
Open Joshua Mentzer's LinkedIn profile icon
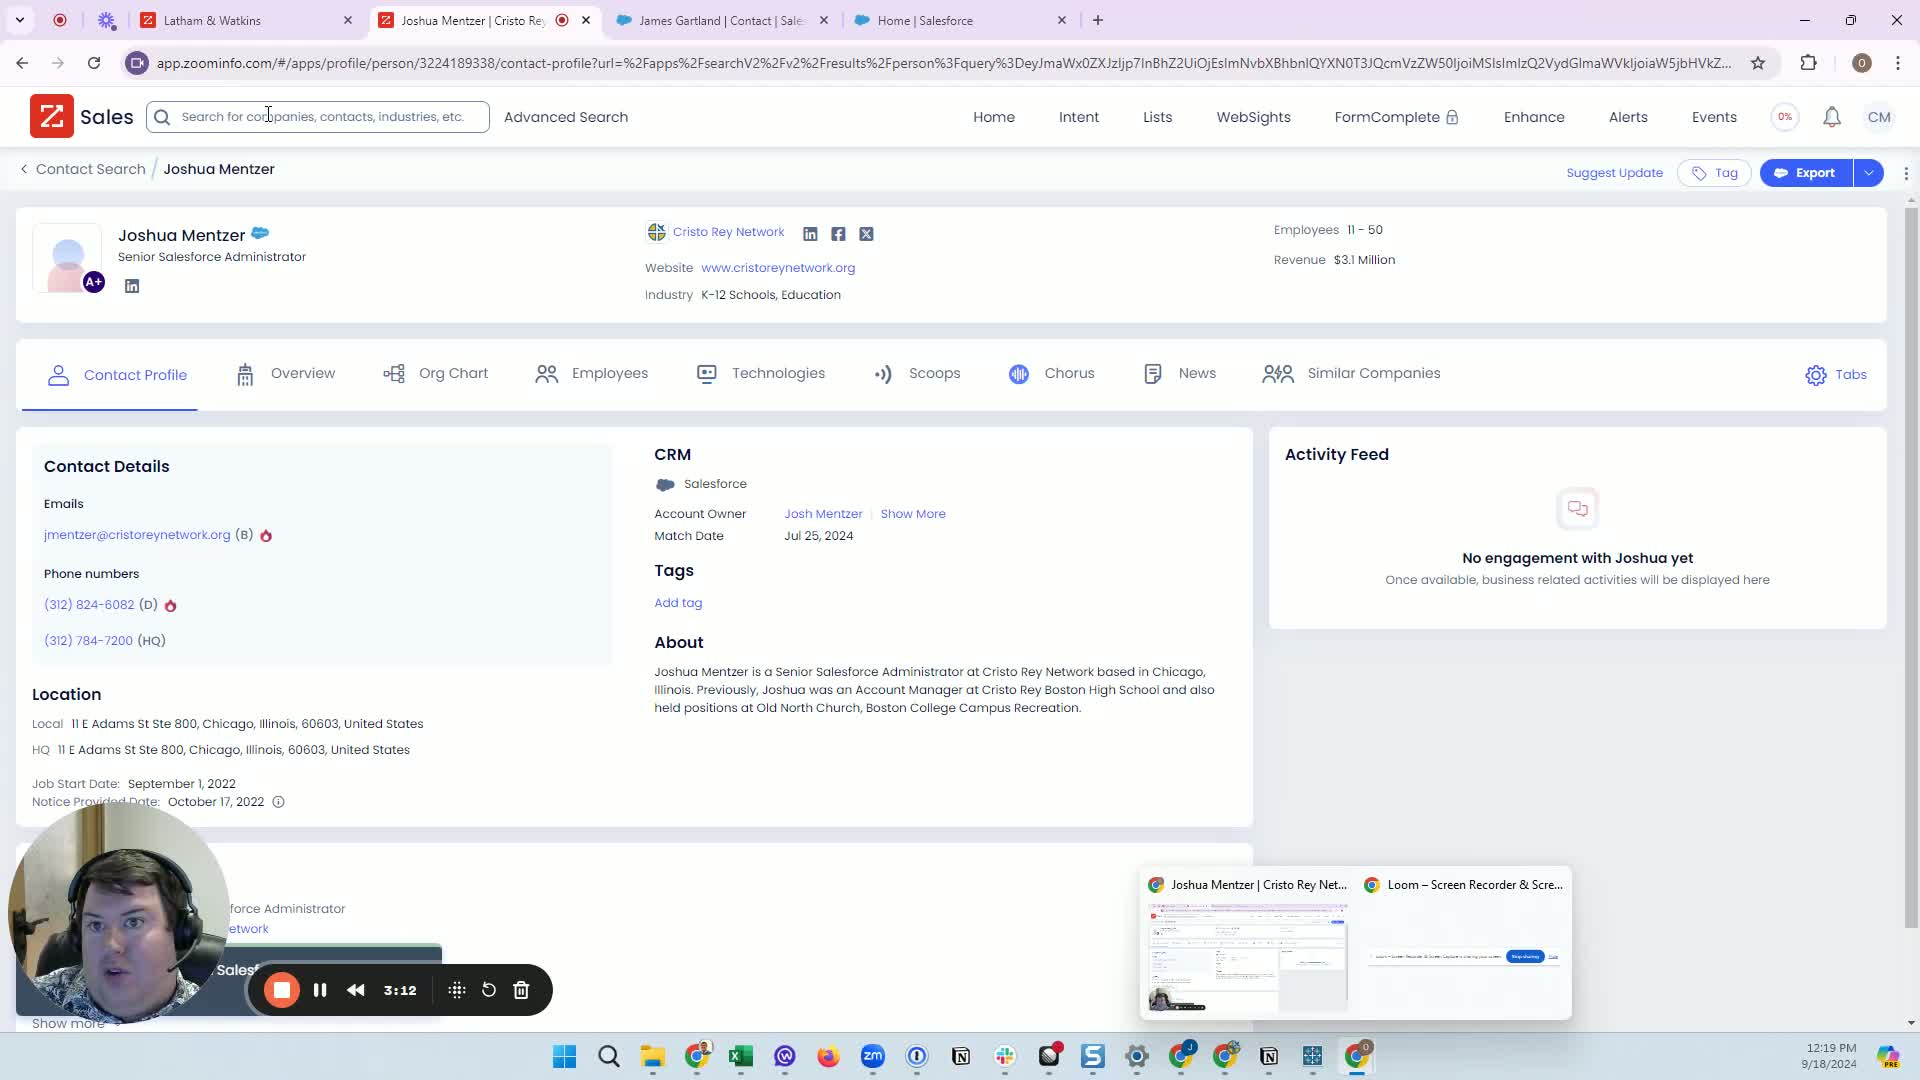[132, 286]
